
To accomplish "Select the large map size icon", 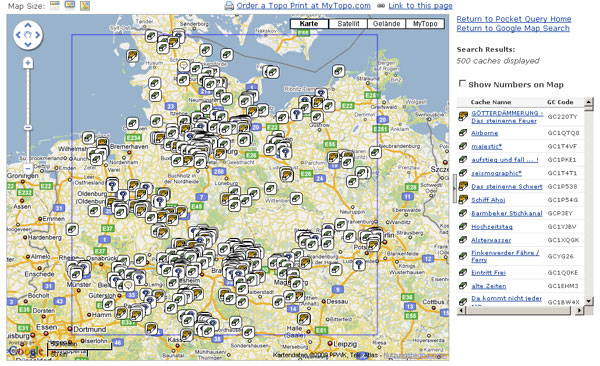I will tap(85, 6).
